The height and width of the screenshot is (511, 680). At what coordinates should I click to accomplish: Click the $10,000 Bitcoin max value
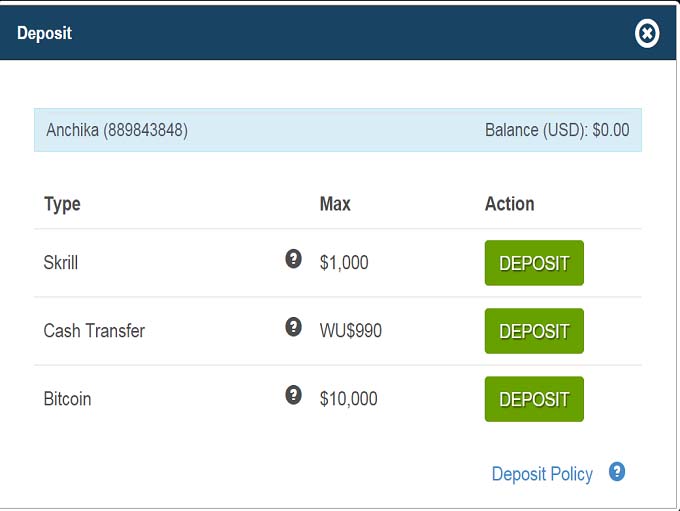click(348, 399)
